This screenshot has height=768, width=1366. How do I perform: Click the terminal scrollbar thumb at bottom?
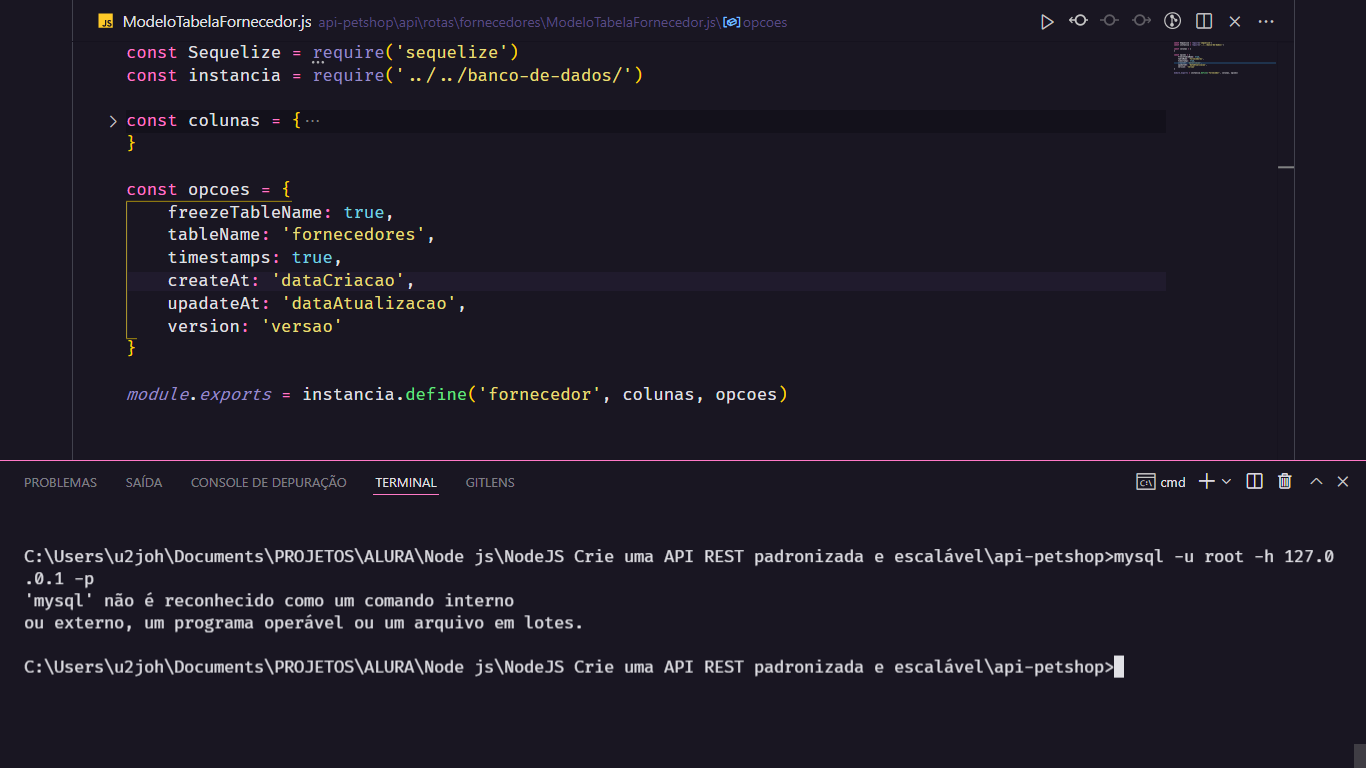pyautogui.click(x=1359, y=755)
